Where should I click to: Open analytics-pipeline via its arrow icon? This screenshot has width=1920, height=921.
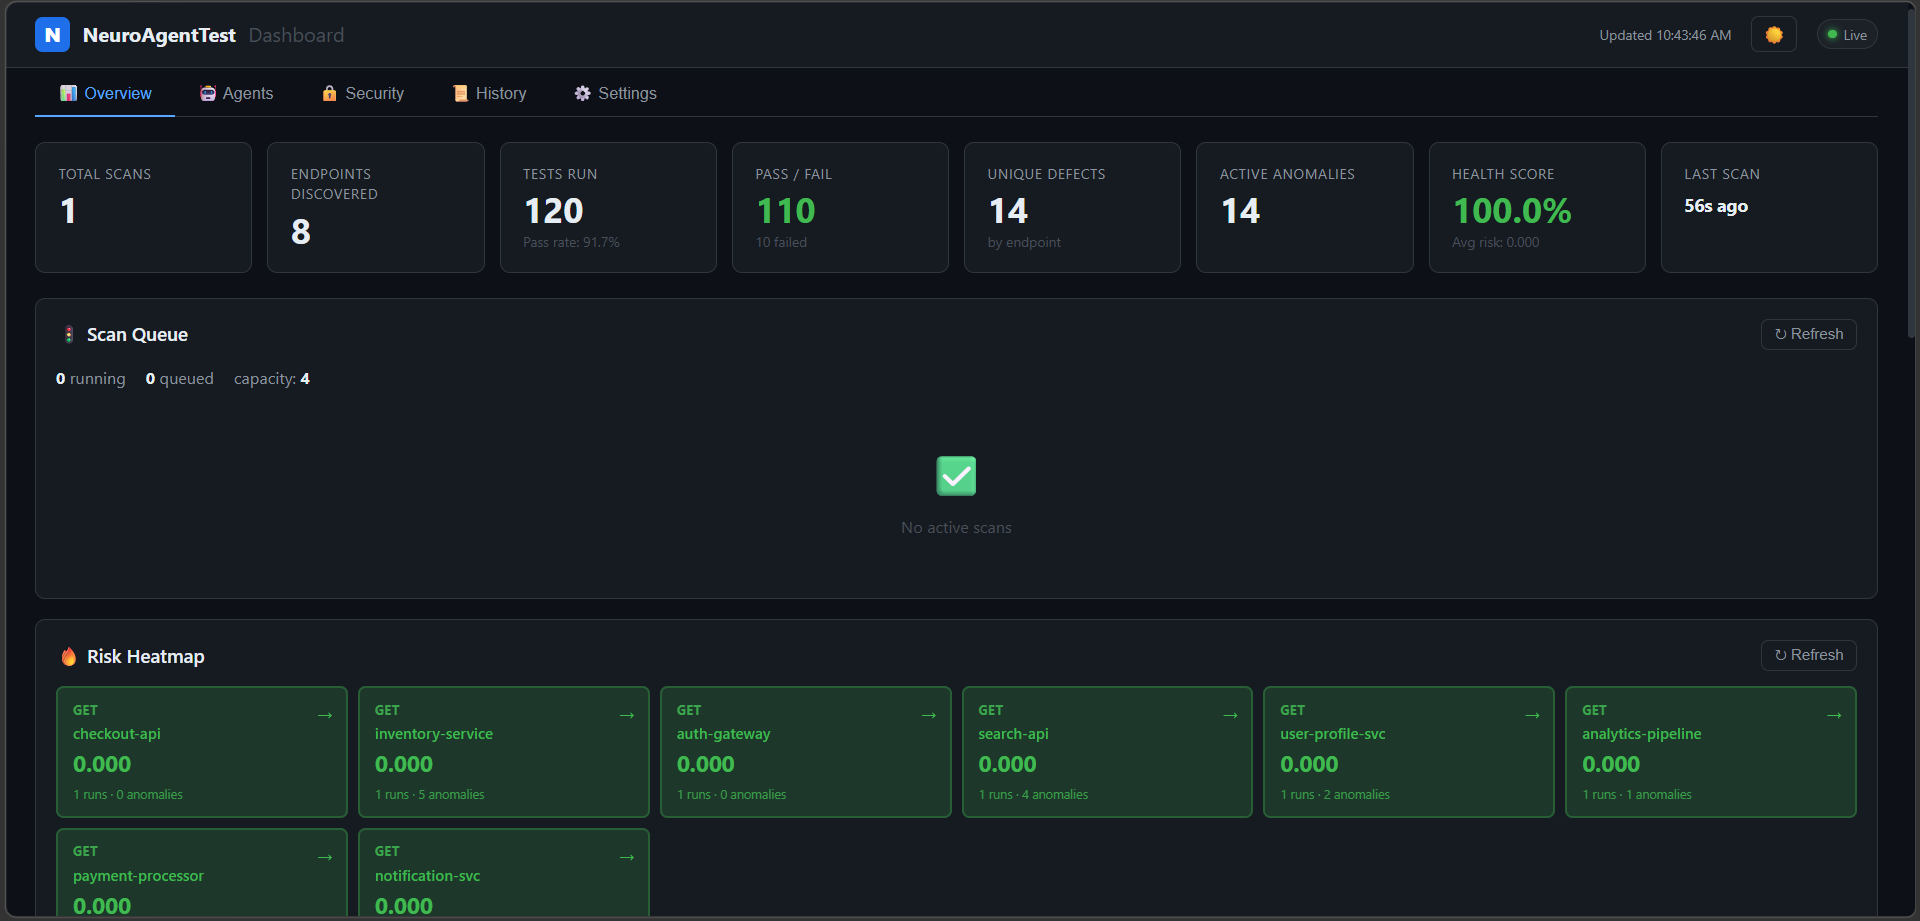(1835, 715)
